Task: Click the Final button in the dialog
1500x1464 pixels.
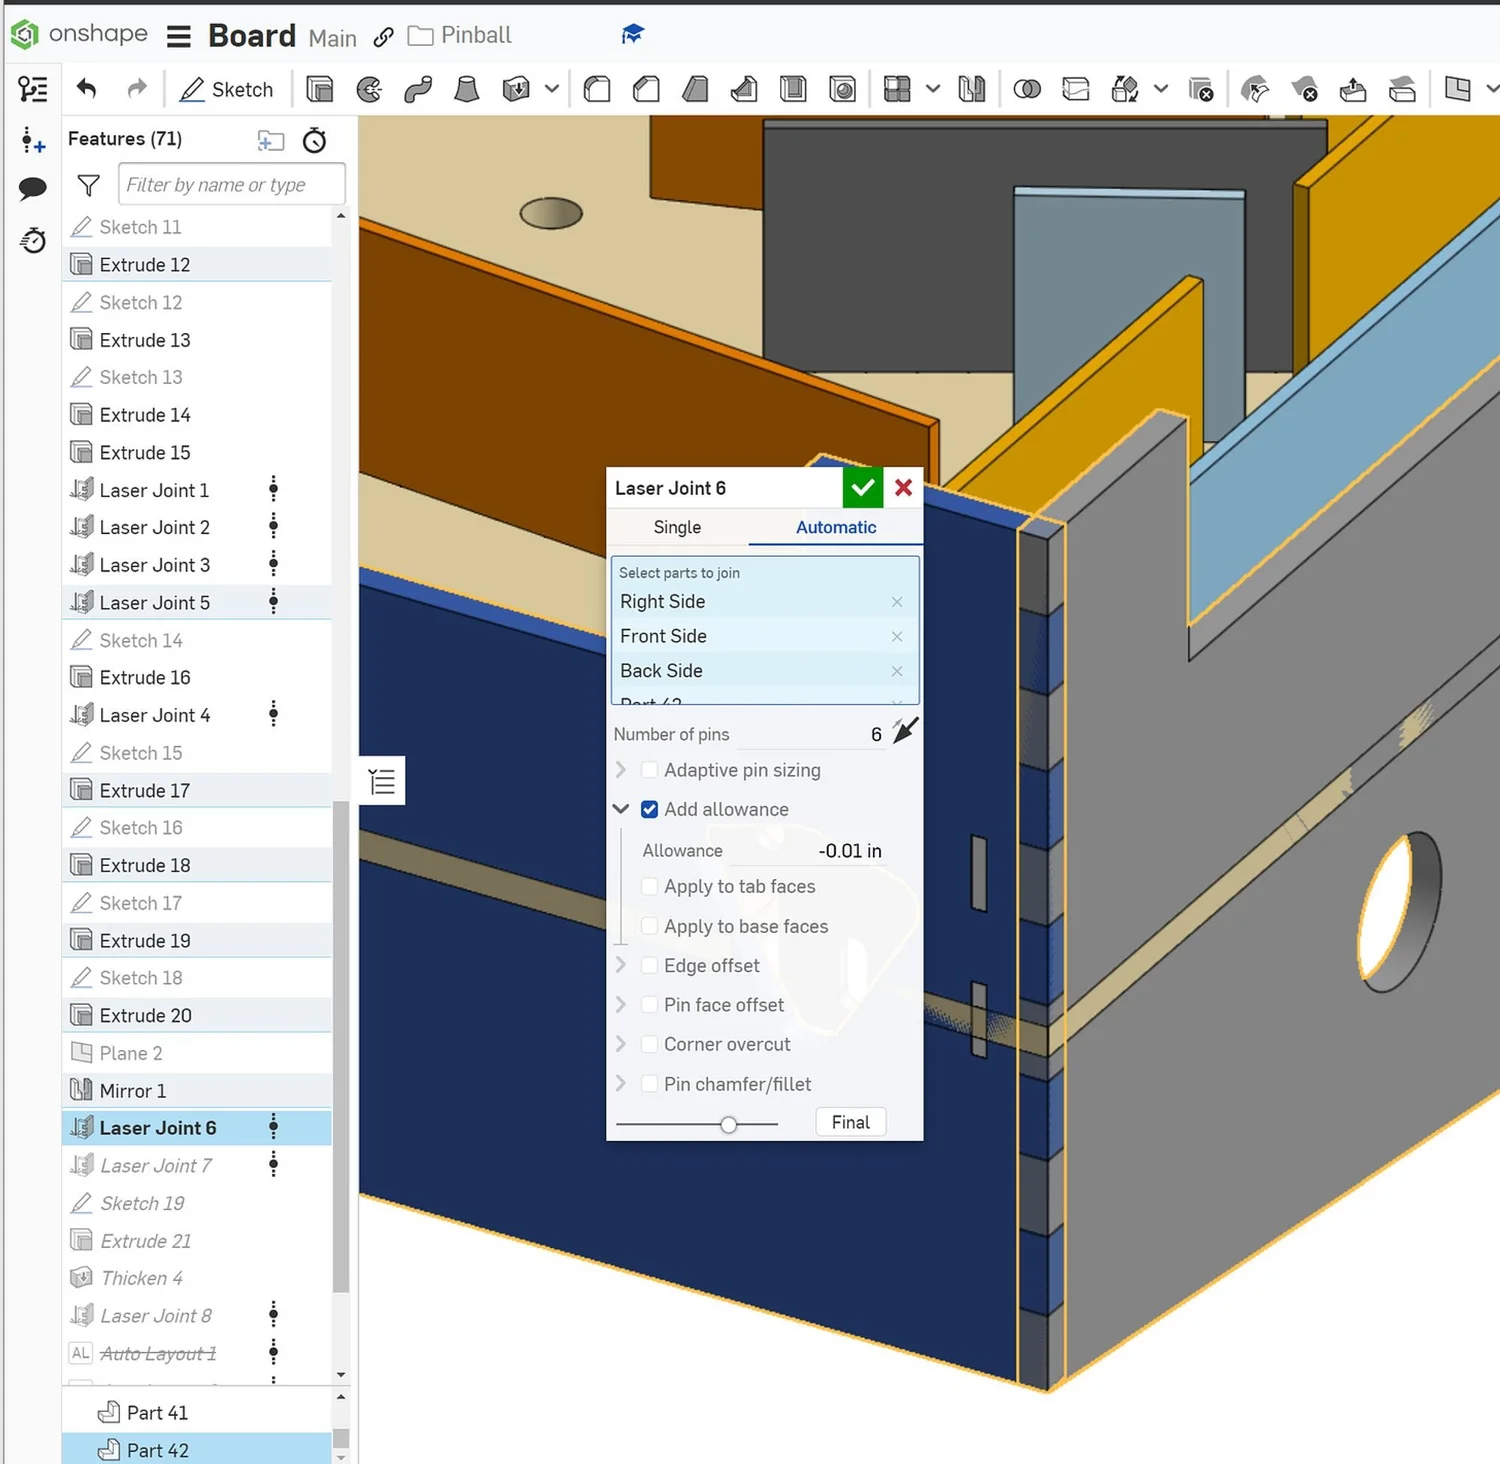Action: [x=849, y=1121]
